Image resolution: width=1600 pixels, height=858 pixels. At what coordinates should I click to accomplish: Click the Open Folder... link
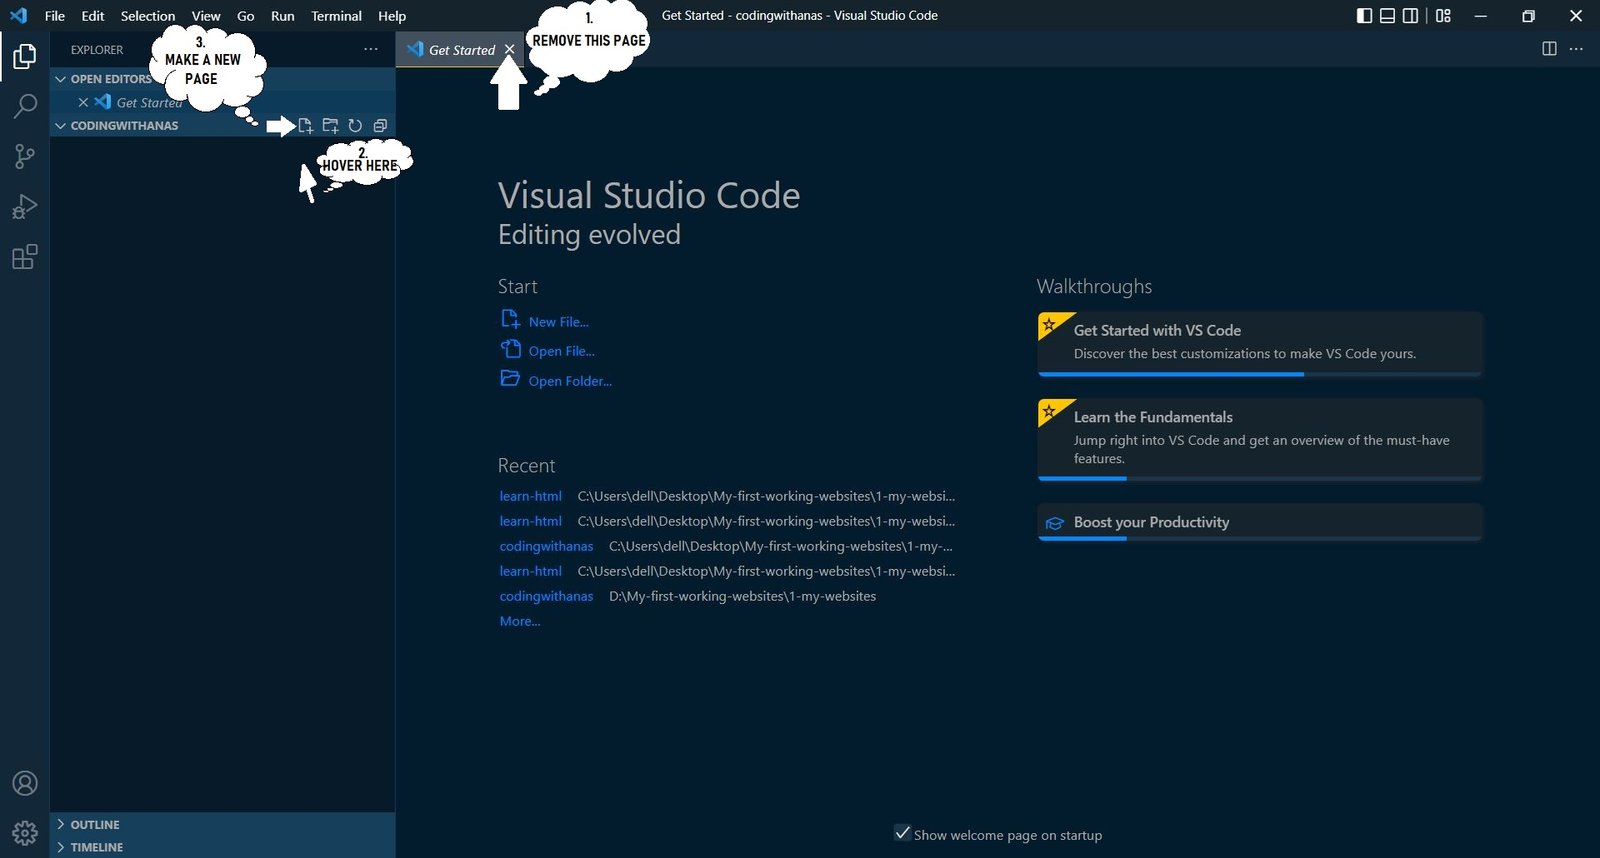(570, 381)
